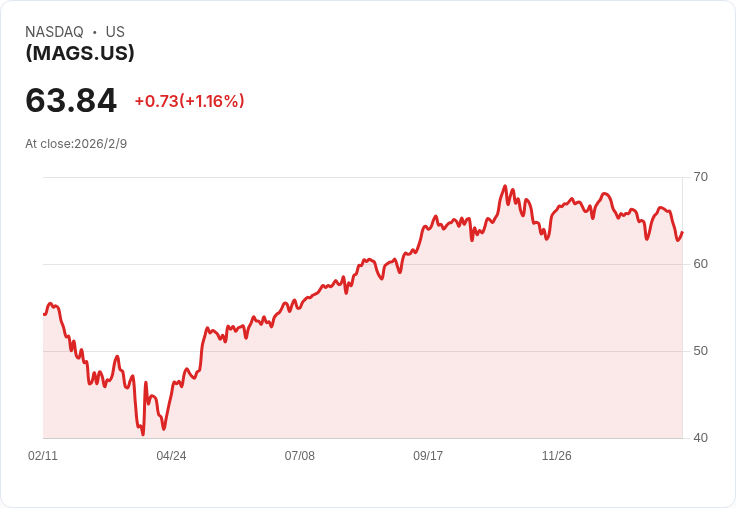Click the 02/11 date on the time axis
The height and width of the screenshot is (508, 736).
pos(43,456)
